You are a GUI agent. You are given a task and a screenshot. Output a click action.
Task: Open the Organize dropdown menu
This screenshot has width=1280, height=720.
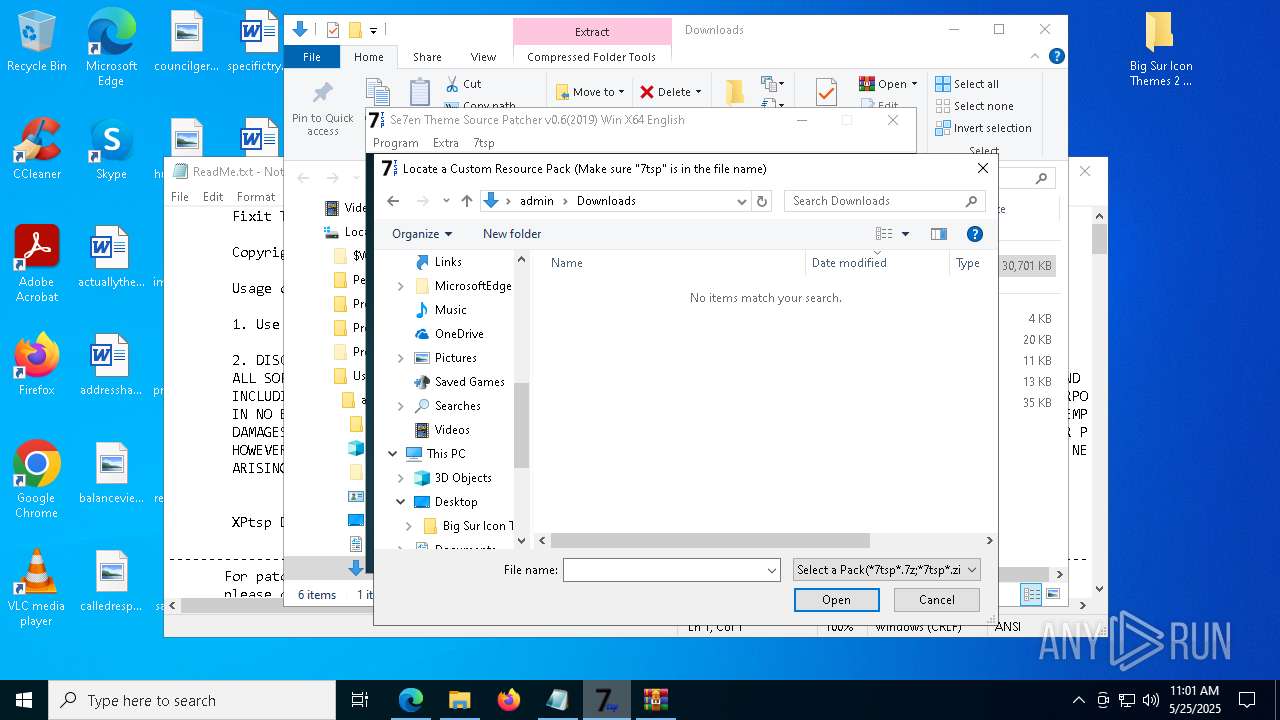[422, 234]
